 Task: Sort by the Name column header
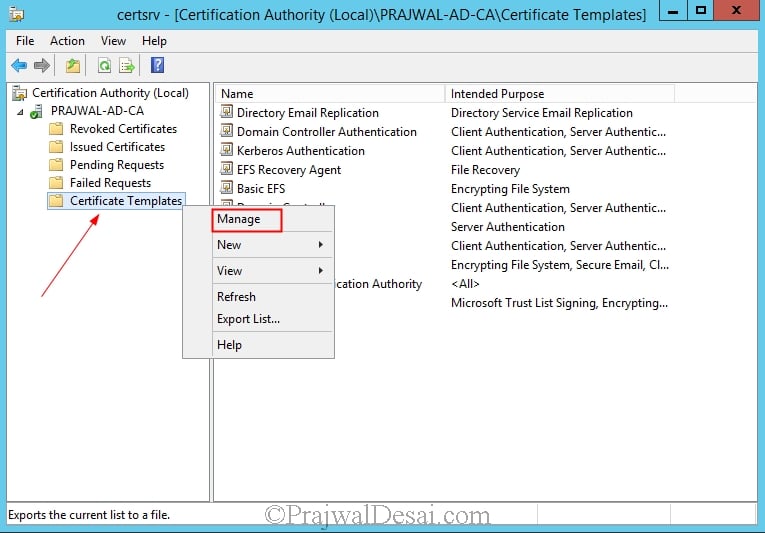(x=329, y=94)
